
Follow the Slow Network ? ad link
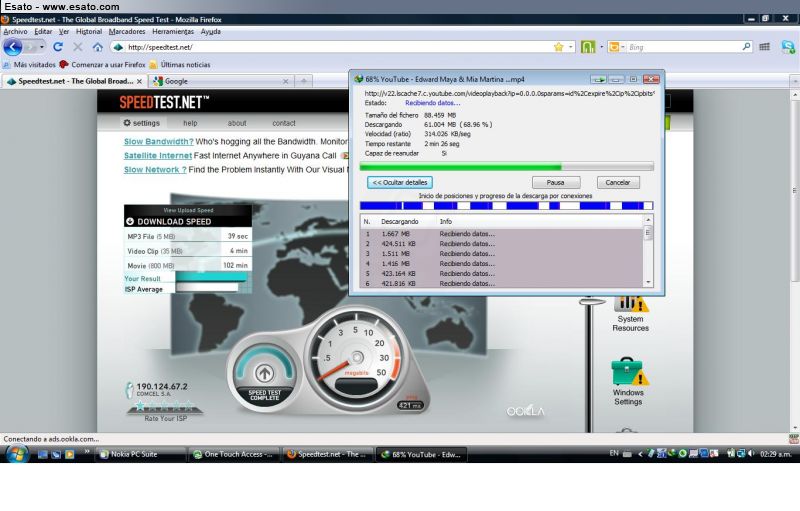coord(155,169)
